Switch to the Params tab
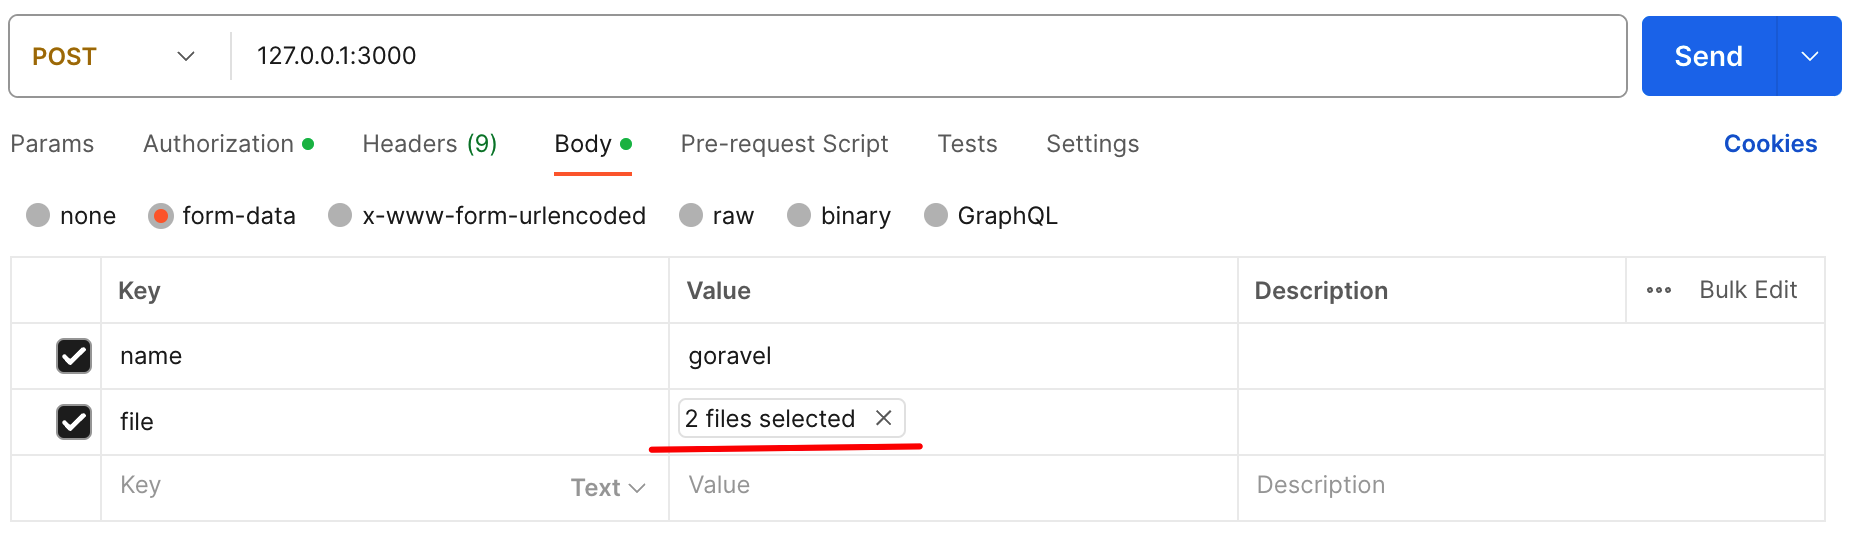This screenshot has width=1854, height=546. pos(52,144)
